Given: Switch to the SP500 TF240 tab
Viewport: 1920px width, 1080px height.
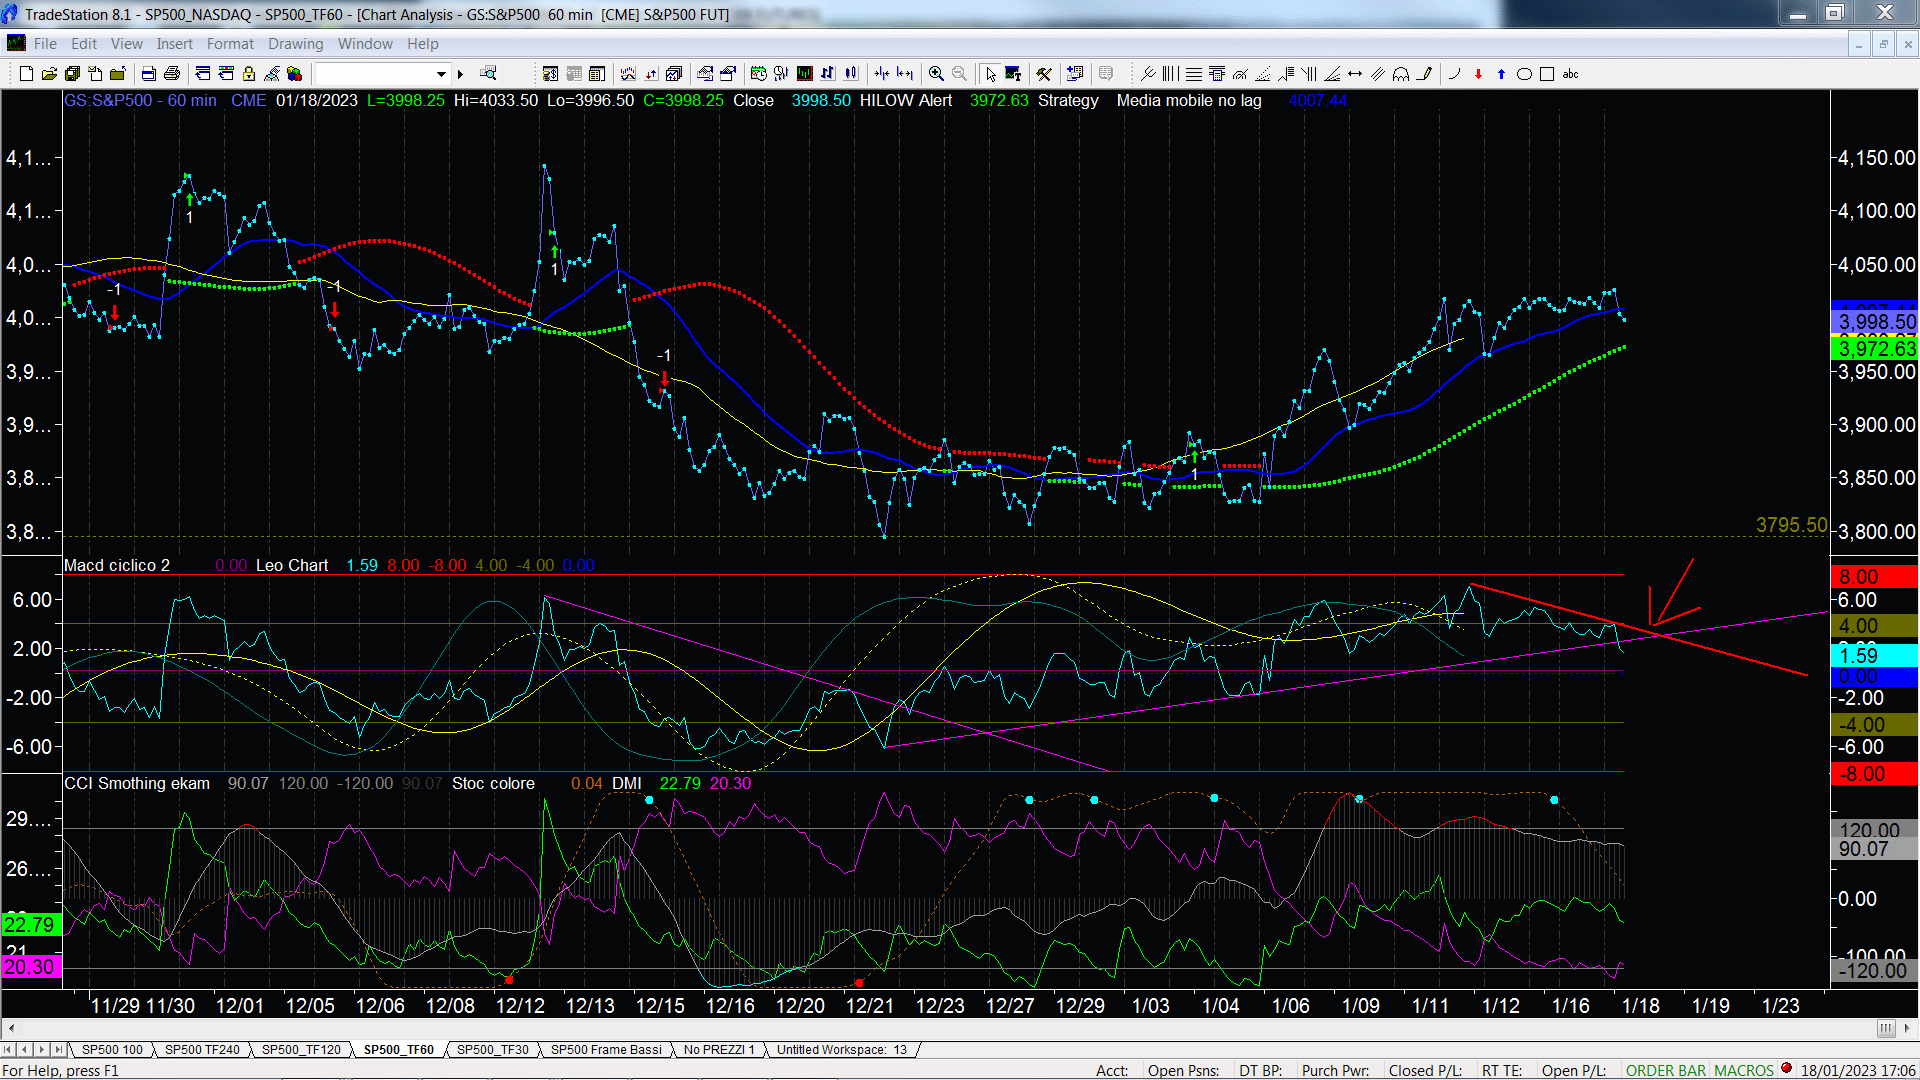Looking at the screenshot, I should 202,1050.
